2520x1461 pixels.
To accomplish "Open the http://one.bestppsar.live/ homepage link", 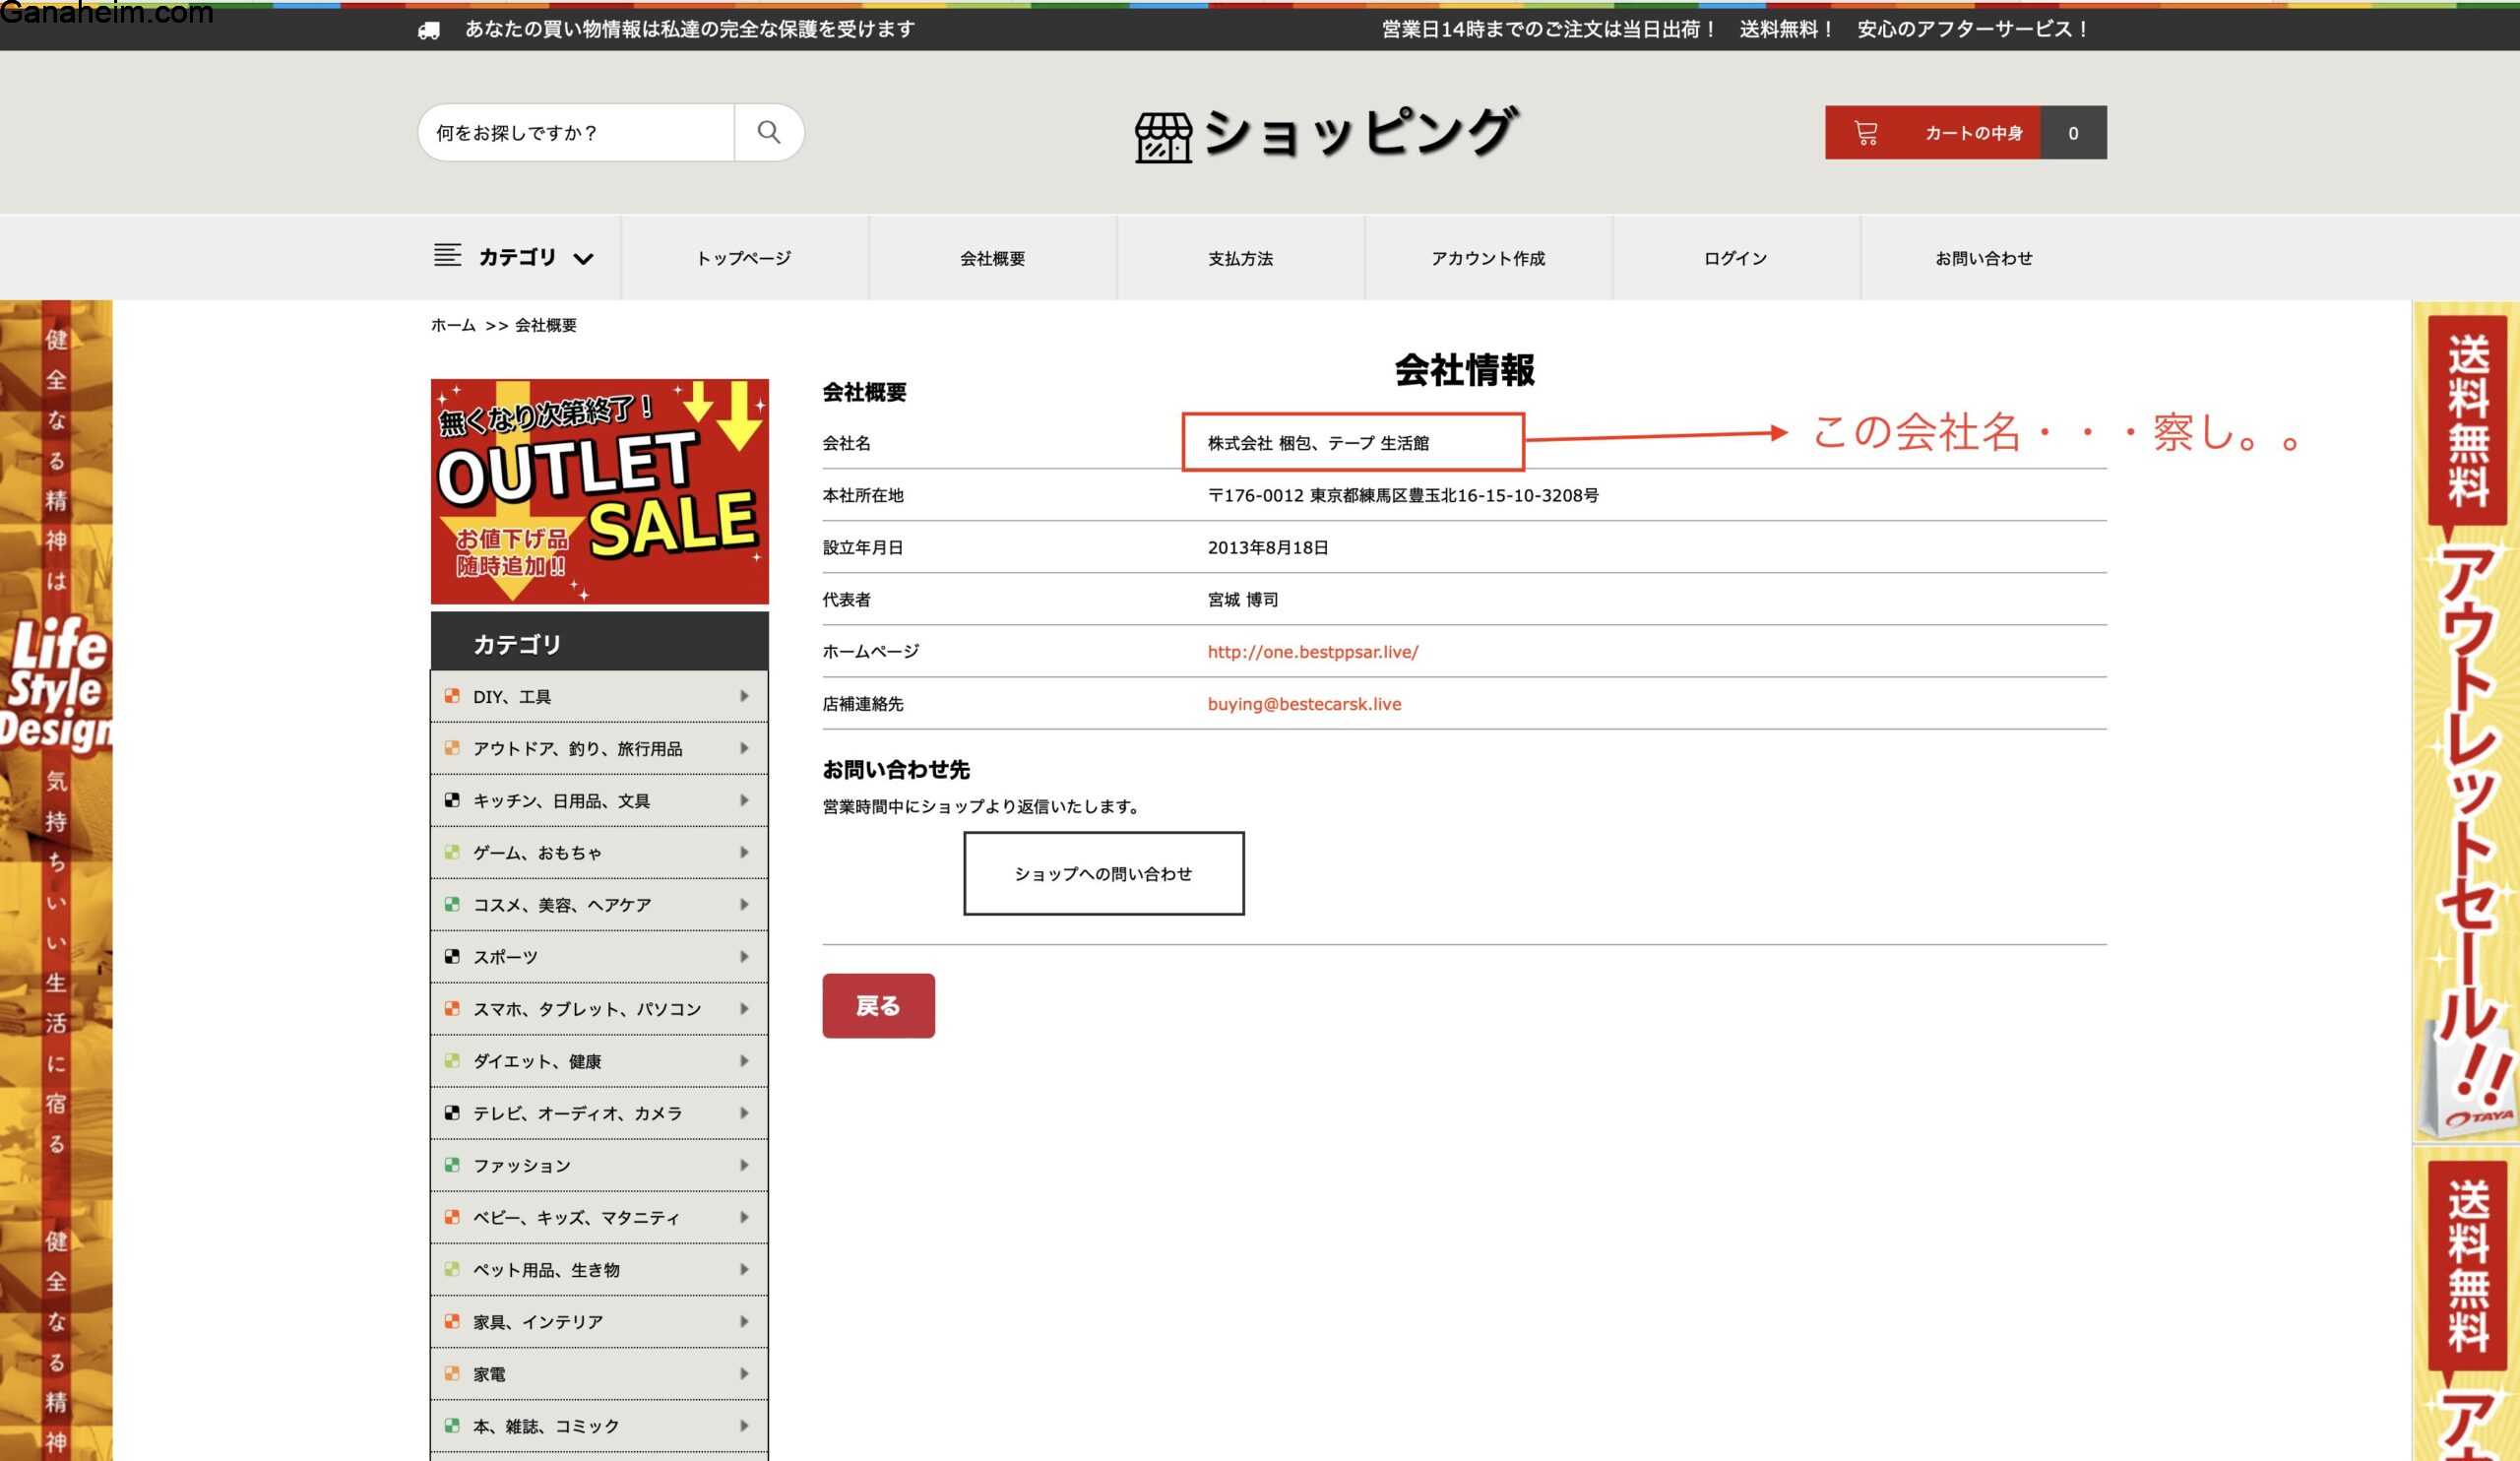I will pos(1312,652).
